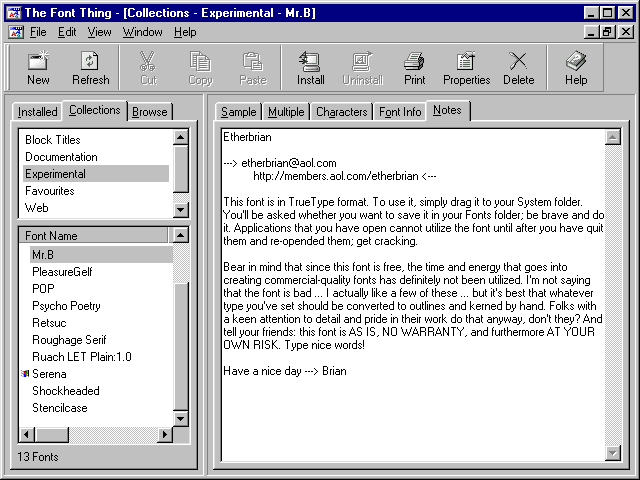Select the Block Titles collection
Screen dimensions: 640x480
96,140
